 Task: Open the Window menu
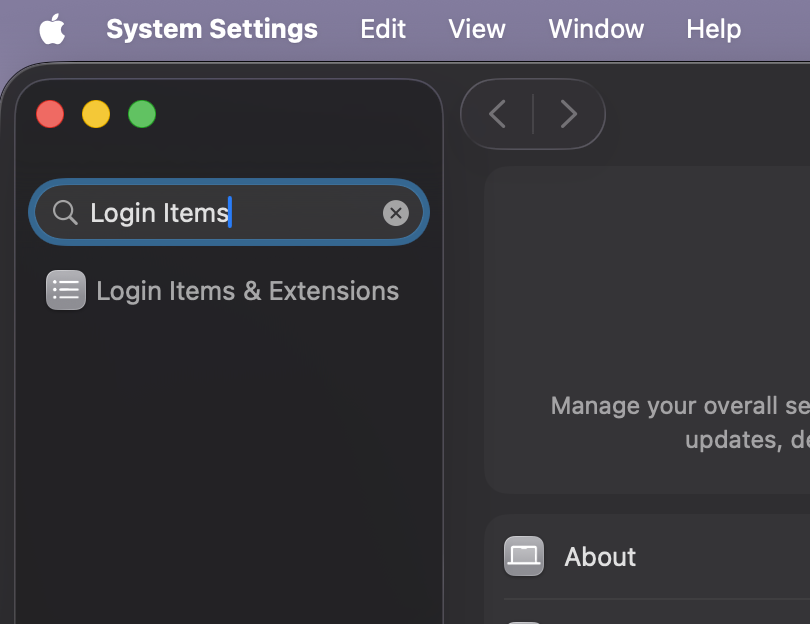[x=596, y=29]
